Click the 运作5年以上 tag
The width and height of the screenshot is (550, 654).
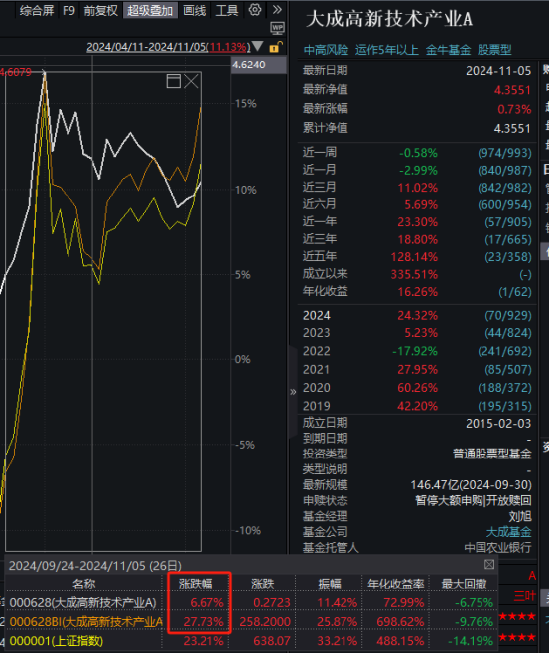[x=387, y=50]
